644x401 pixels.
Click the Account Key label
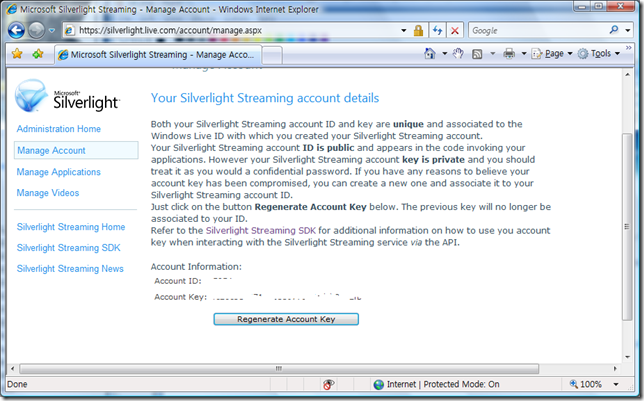click(x=180, y=297)
